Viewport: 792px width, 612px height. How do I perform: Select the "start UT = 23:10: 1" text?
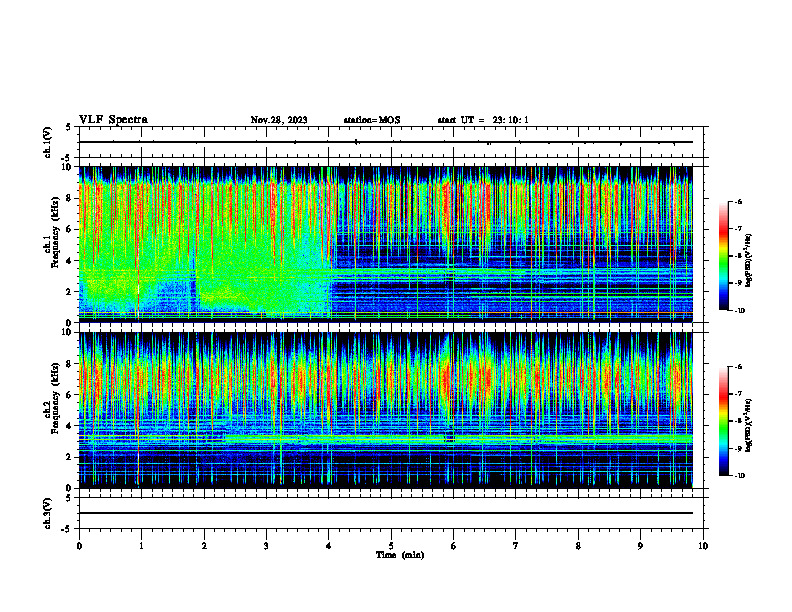tap(483, 120)
